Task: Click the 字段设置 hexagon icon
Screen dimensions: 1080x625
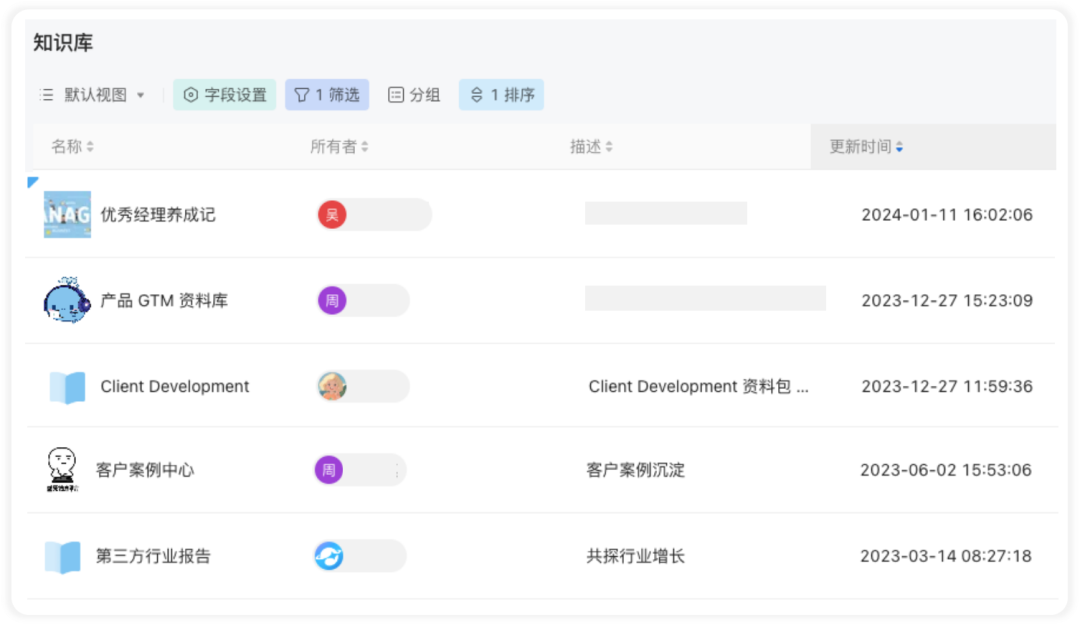Action: [x=191, y=95]
